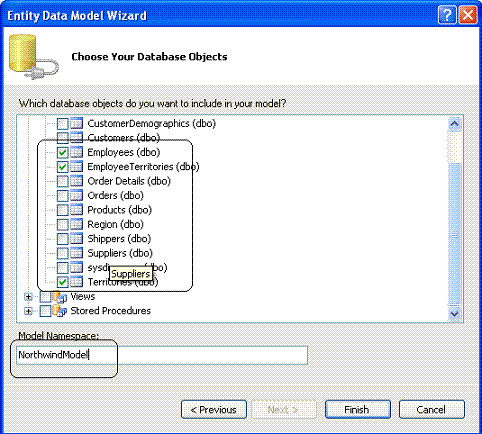Cancel the Entity Data Model Wizard
482x434 pixels.
[432, 409]
